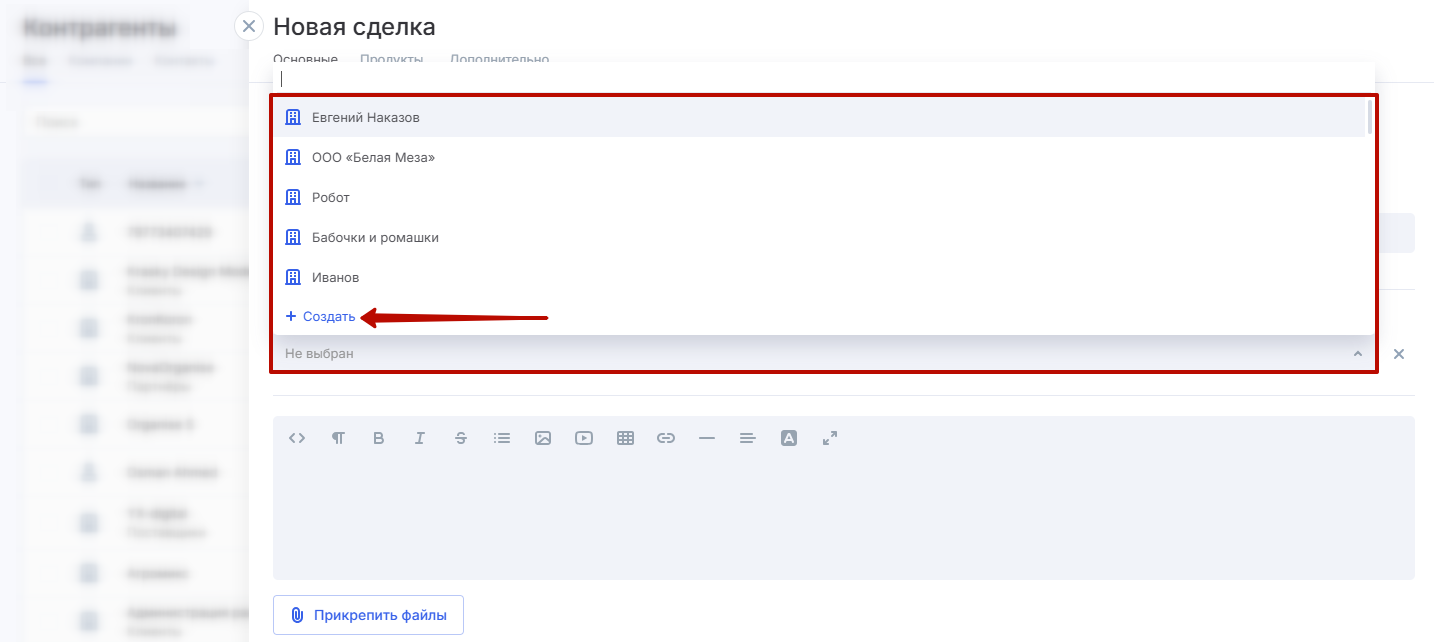Open paragraph format options in editor

pyautogui.click(x=338, y=438)
